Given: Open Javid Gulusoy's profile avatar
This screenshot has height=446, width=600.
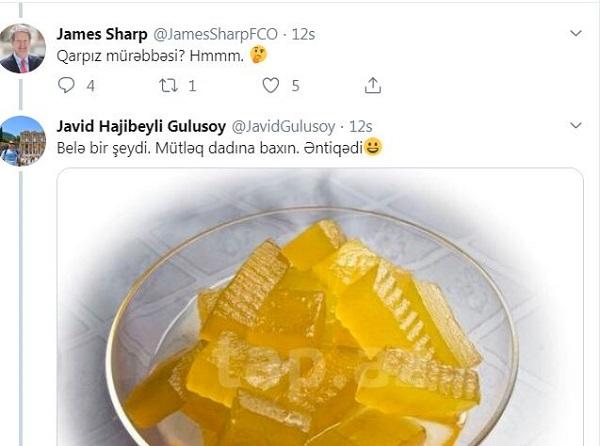Looking at the screenshot, I should [22, 140].
